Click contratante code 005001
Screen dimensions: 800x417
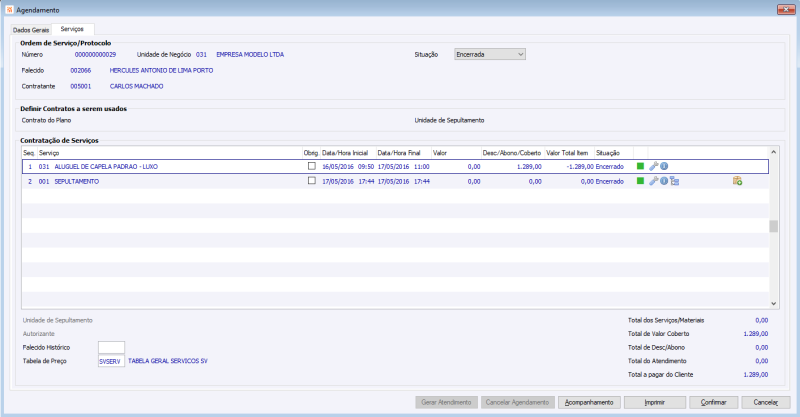(81, 86)
